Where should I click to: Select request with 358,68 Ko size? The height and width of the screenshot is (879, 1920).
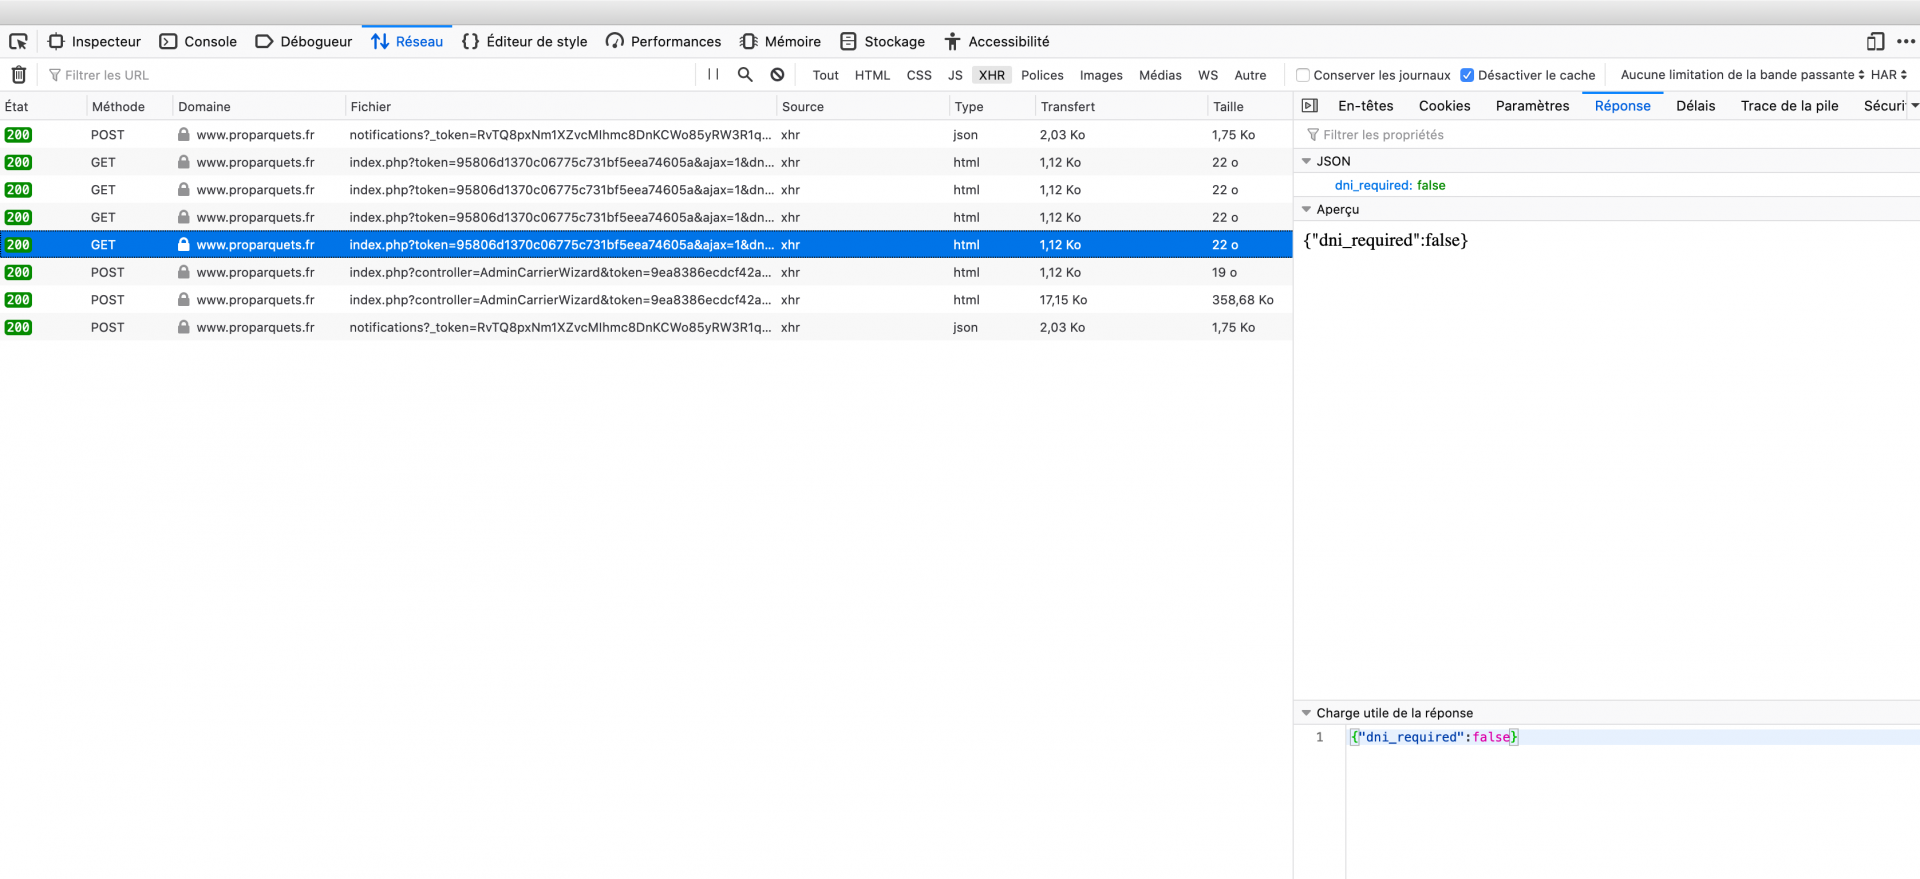[646, 300]
